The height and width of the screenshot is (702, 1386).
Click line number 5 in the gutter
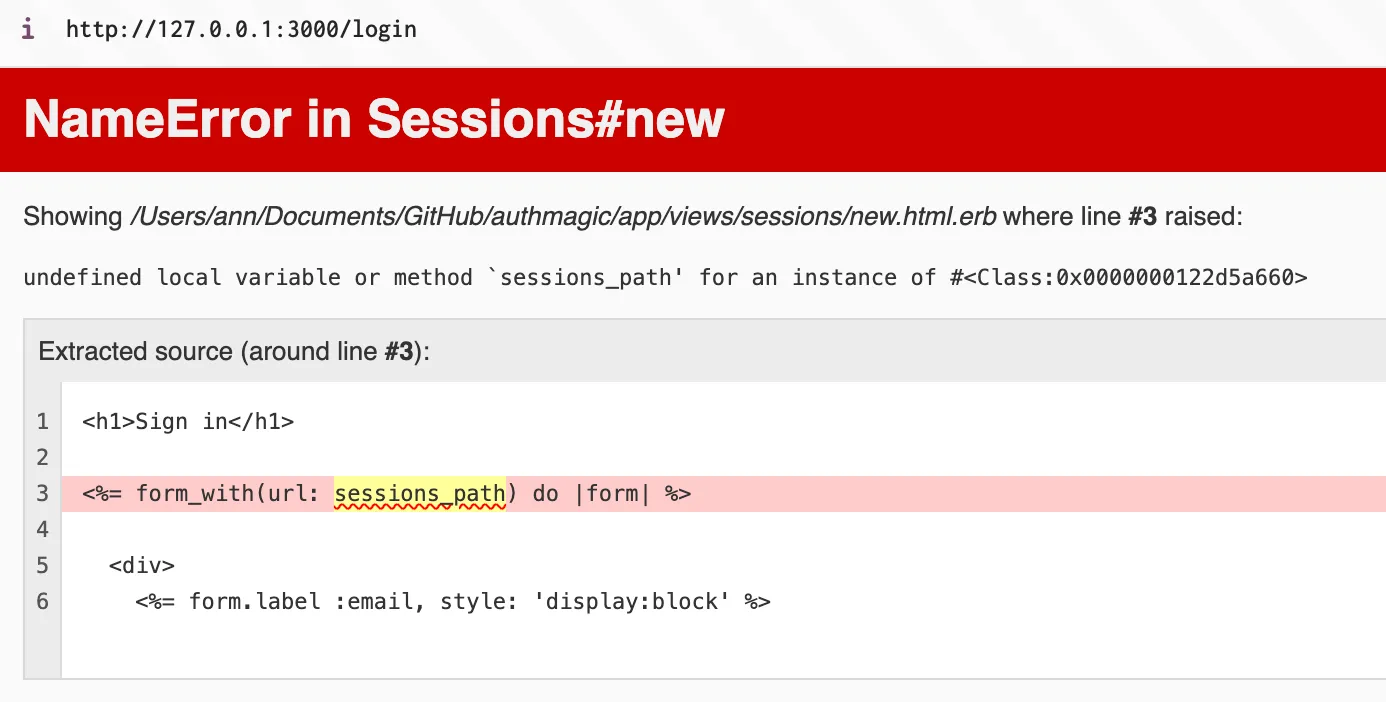(42, 565)
